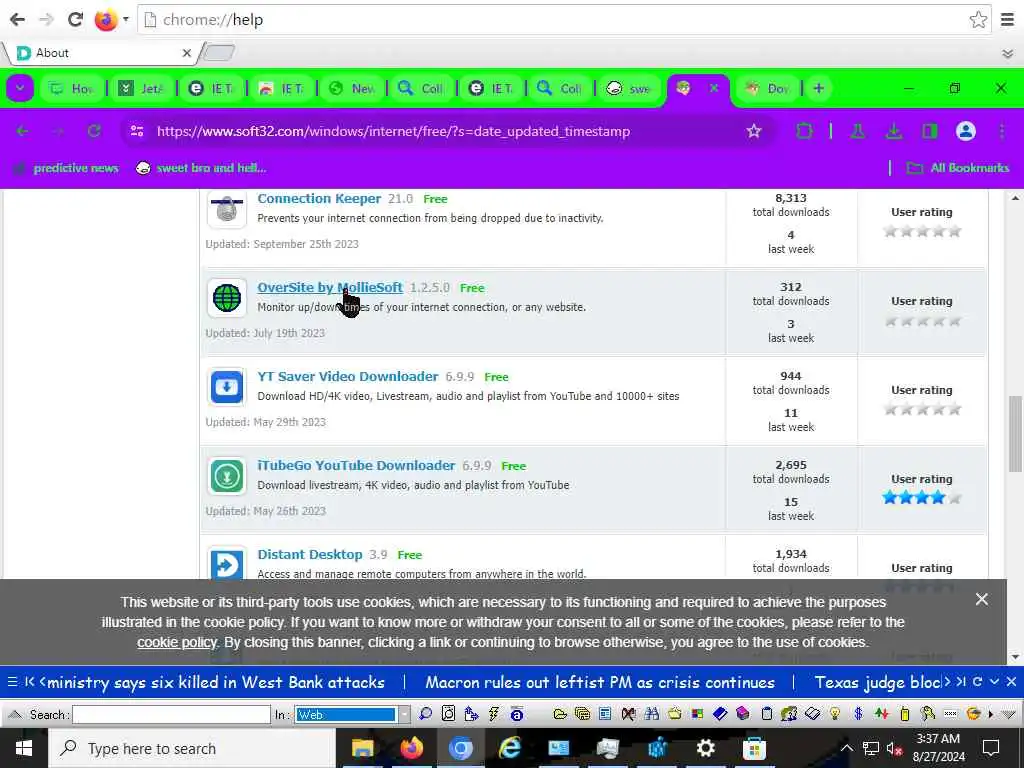
Task: Open the All Bookmarks folder
Action: tap(958, 168)
